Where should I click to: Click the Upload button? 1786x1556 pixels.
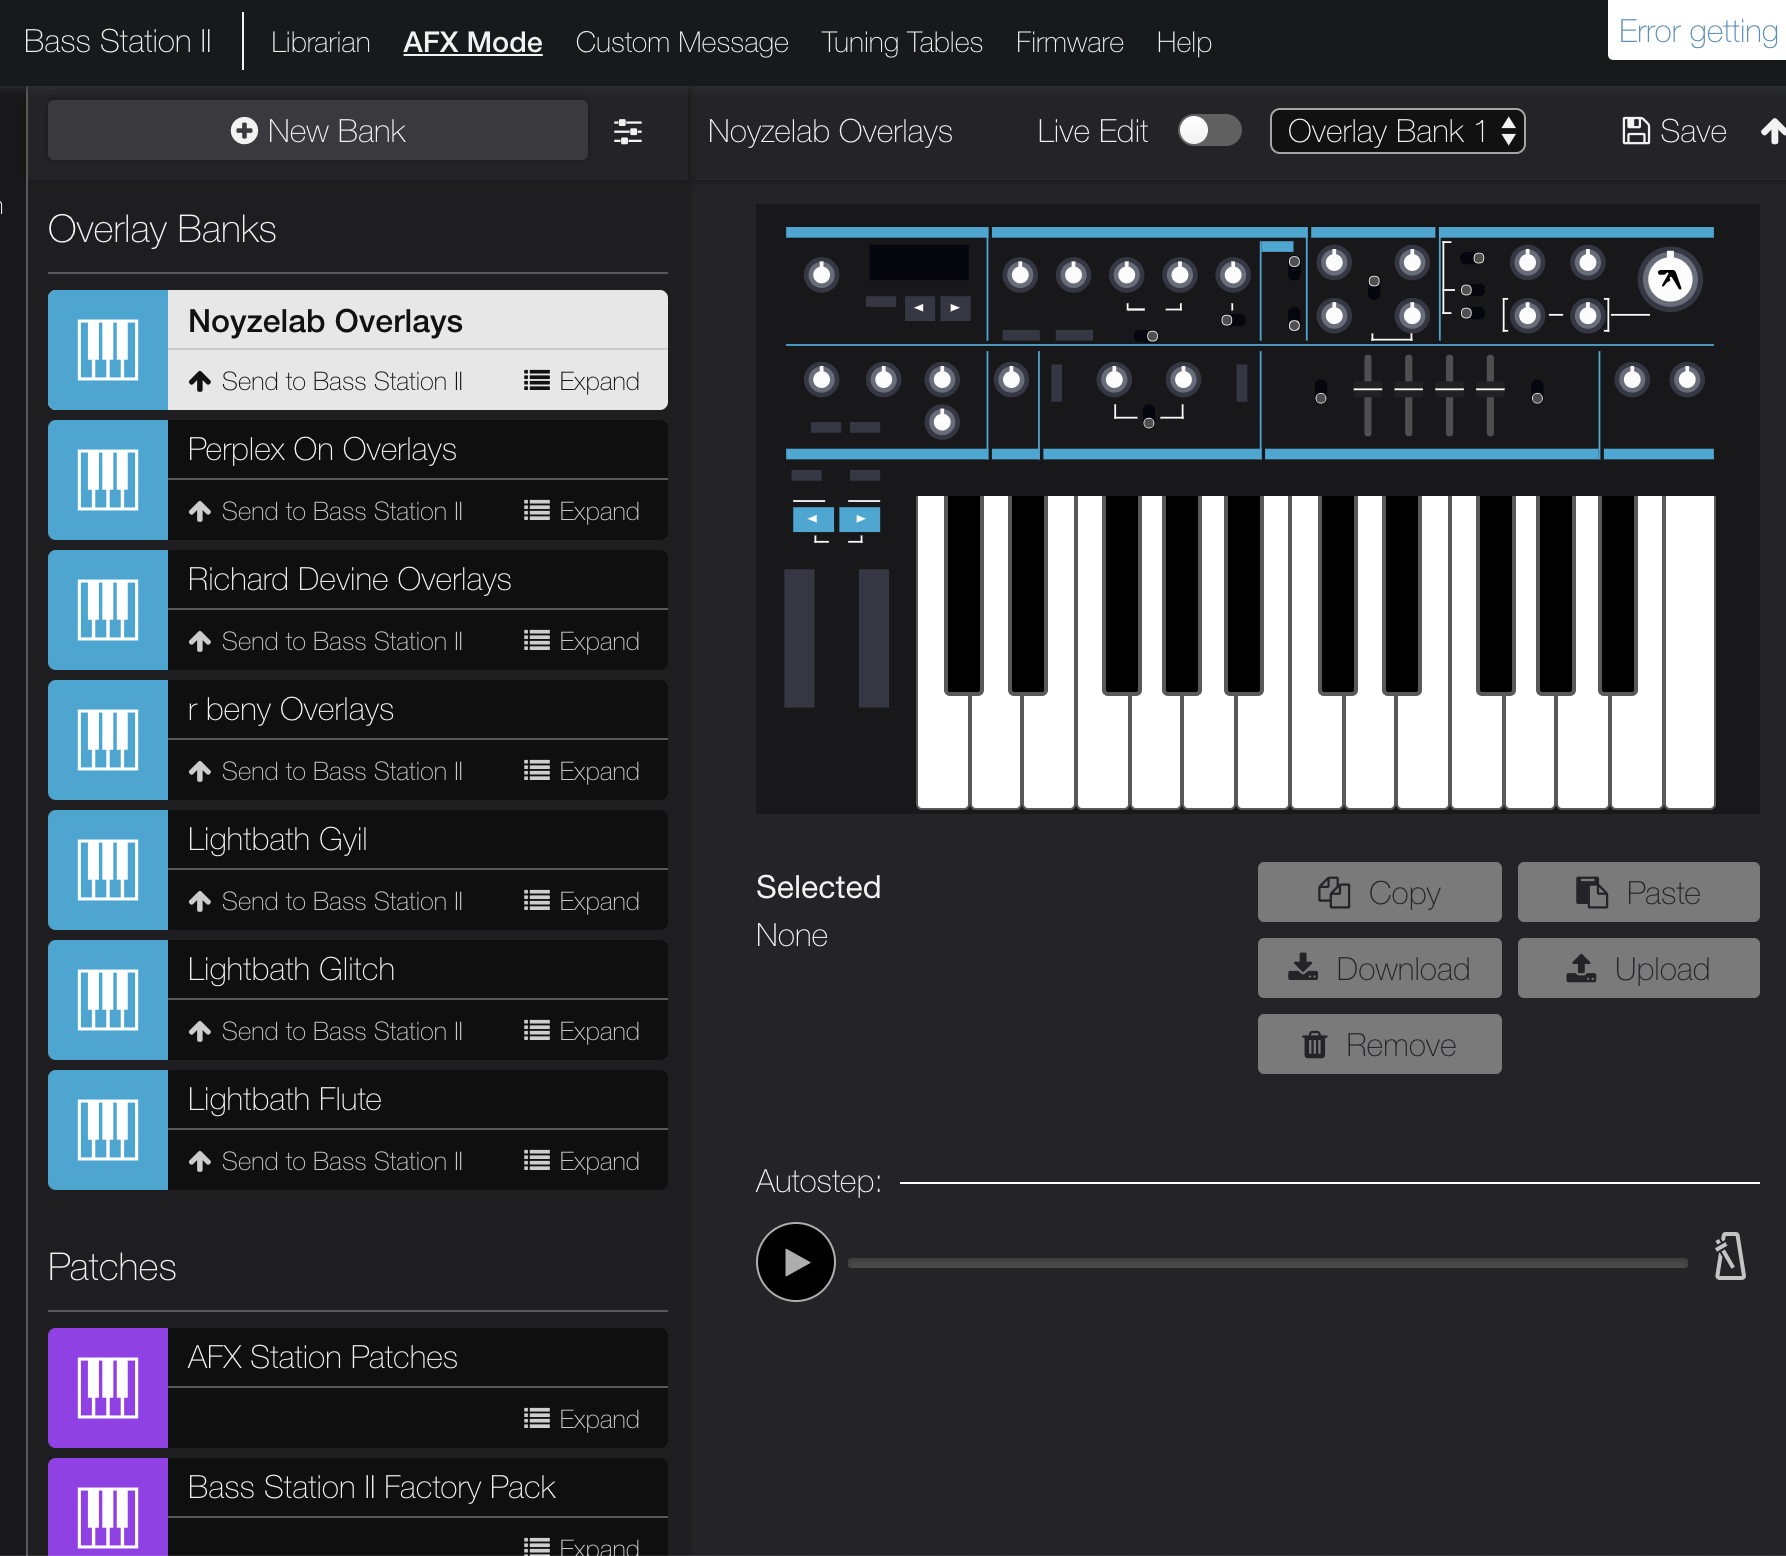(x=1639, y=968)
